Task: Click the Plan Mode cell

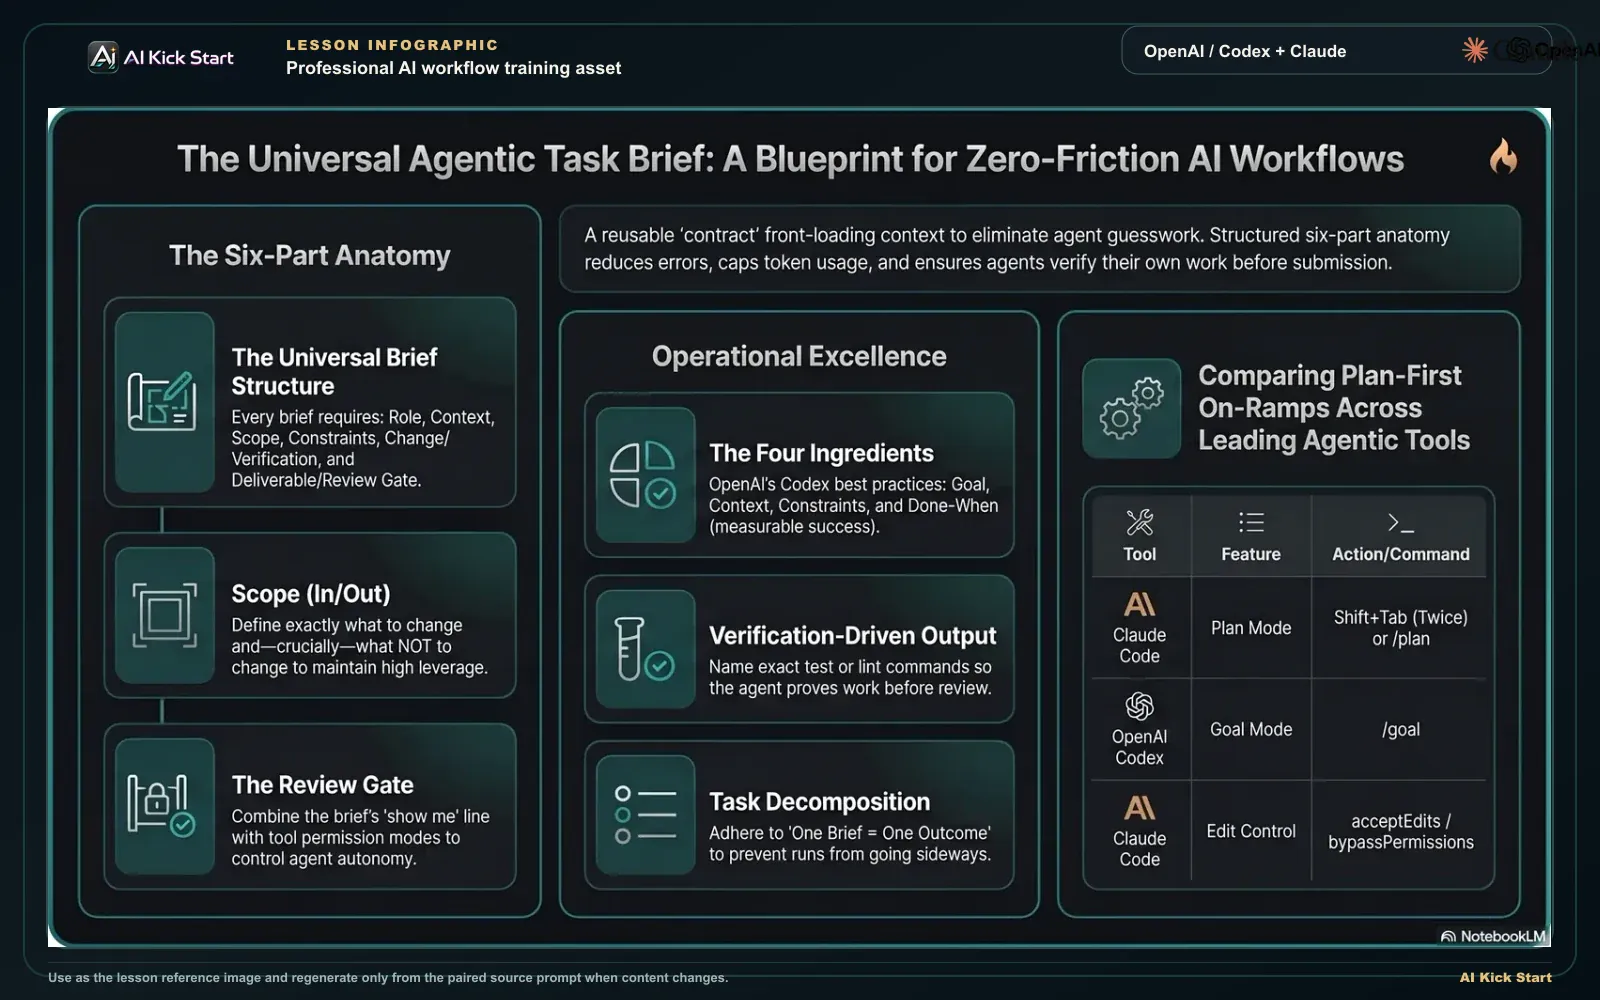Action: click(1251, 628)
